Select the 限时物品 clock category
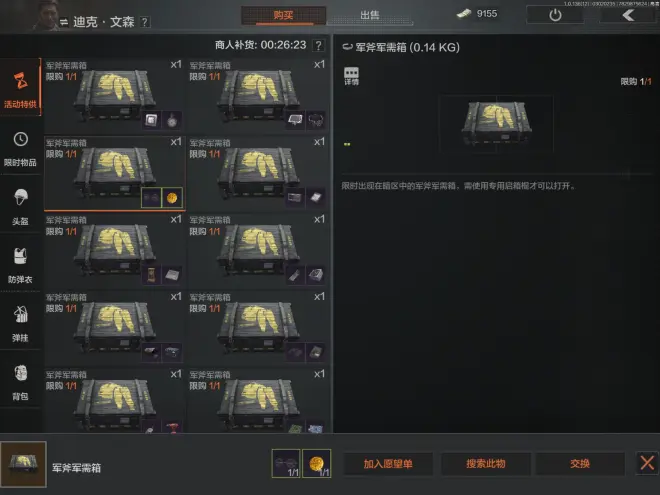Viewport: 660px width, 495px height. (21, 146)
